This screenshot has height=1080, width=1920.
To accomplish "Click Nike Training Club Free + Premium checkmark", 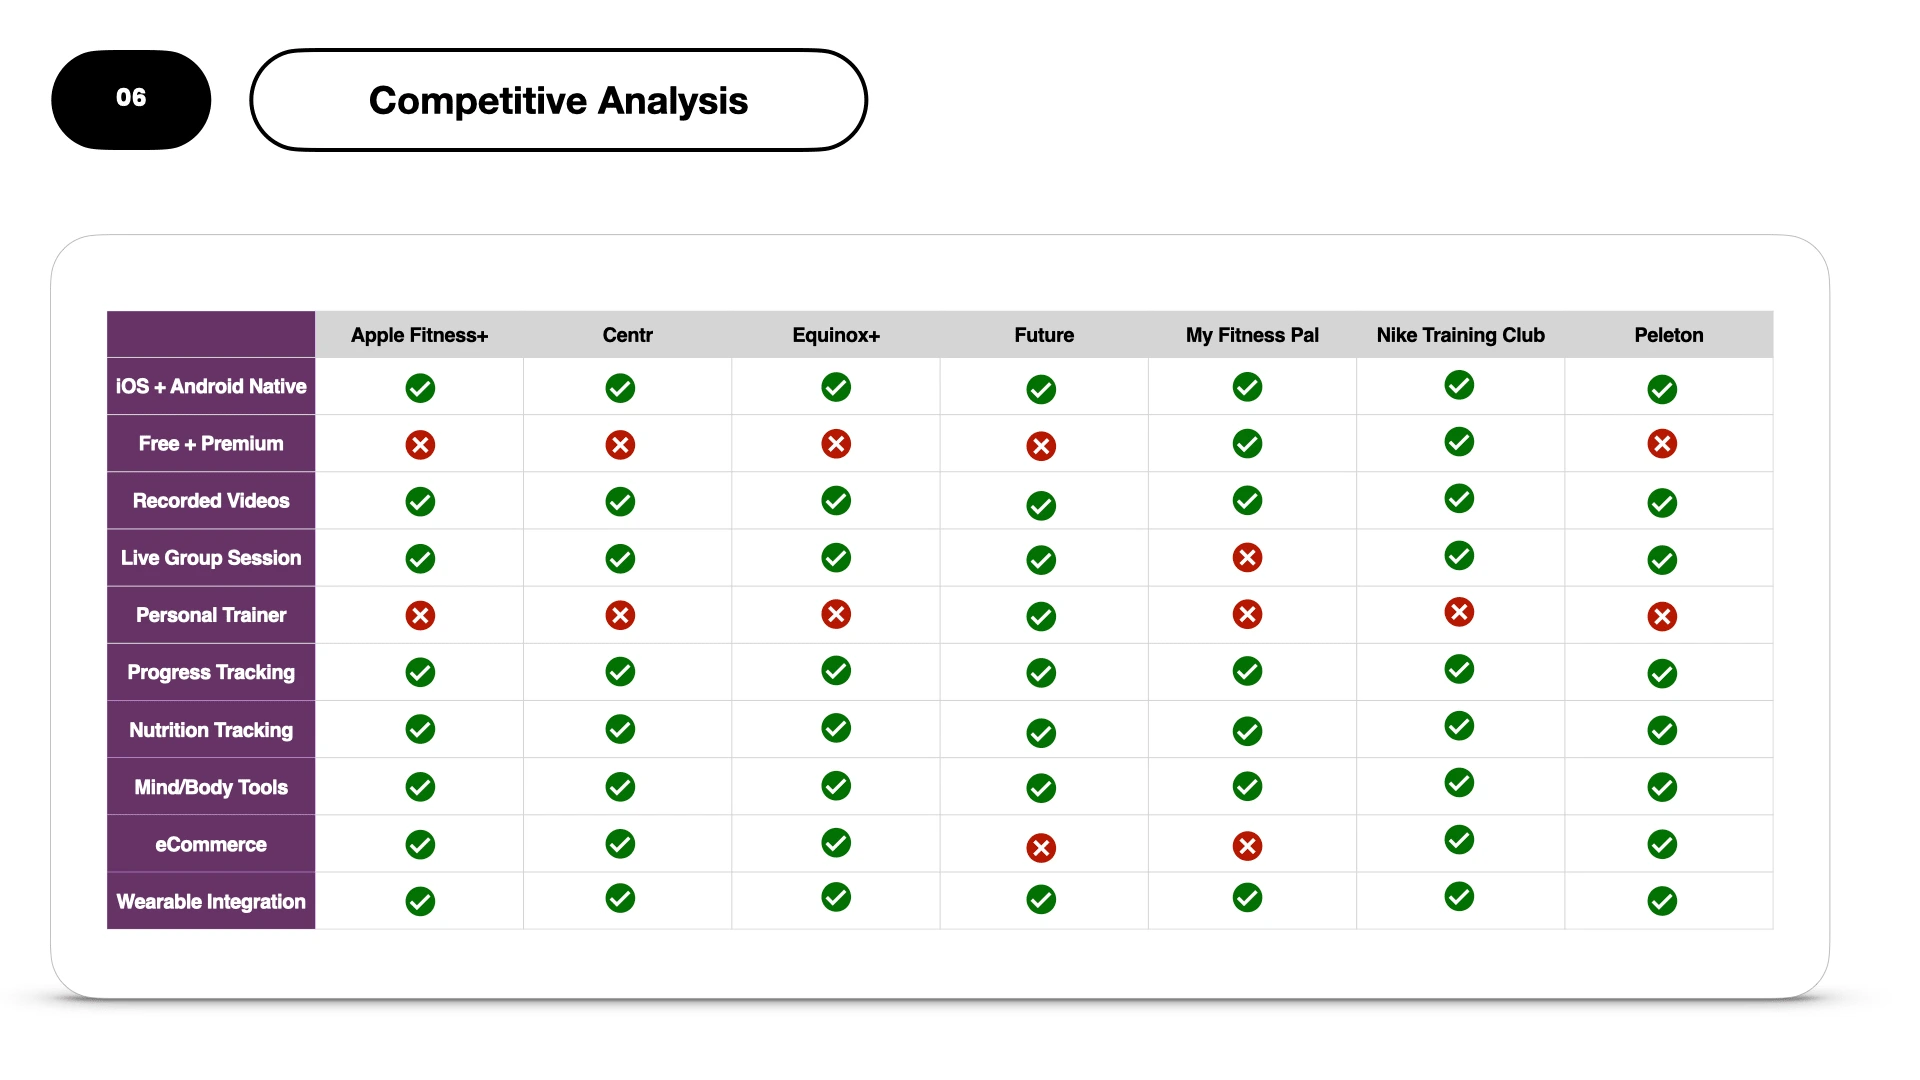I will 1459,441.
